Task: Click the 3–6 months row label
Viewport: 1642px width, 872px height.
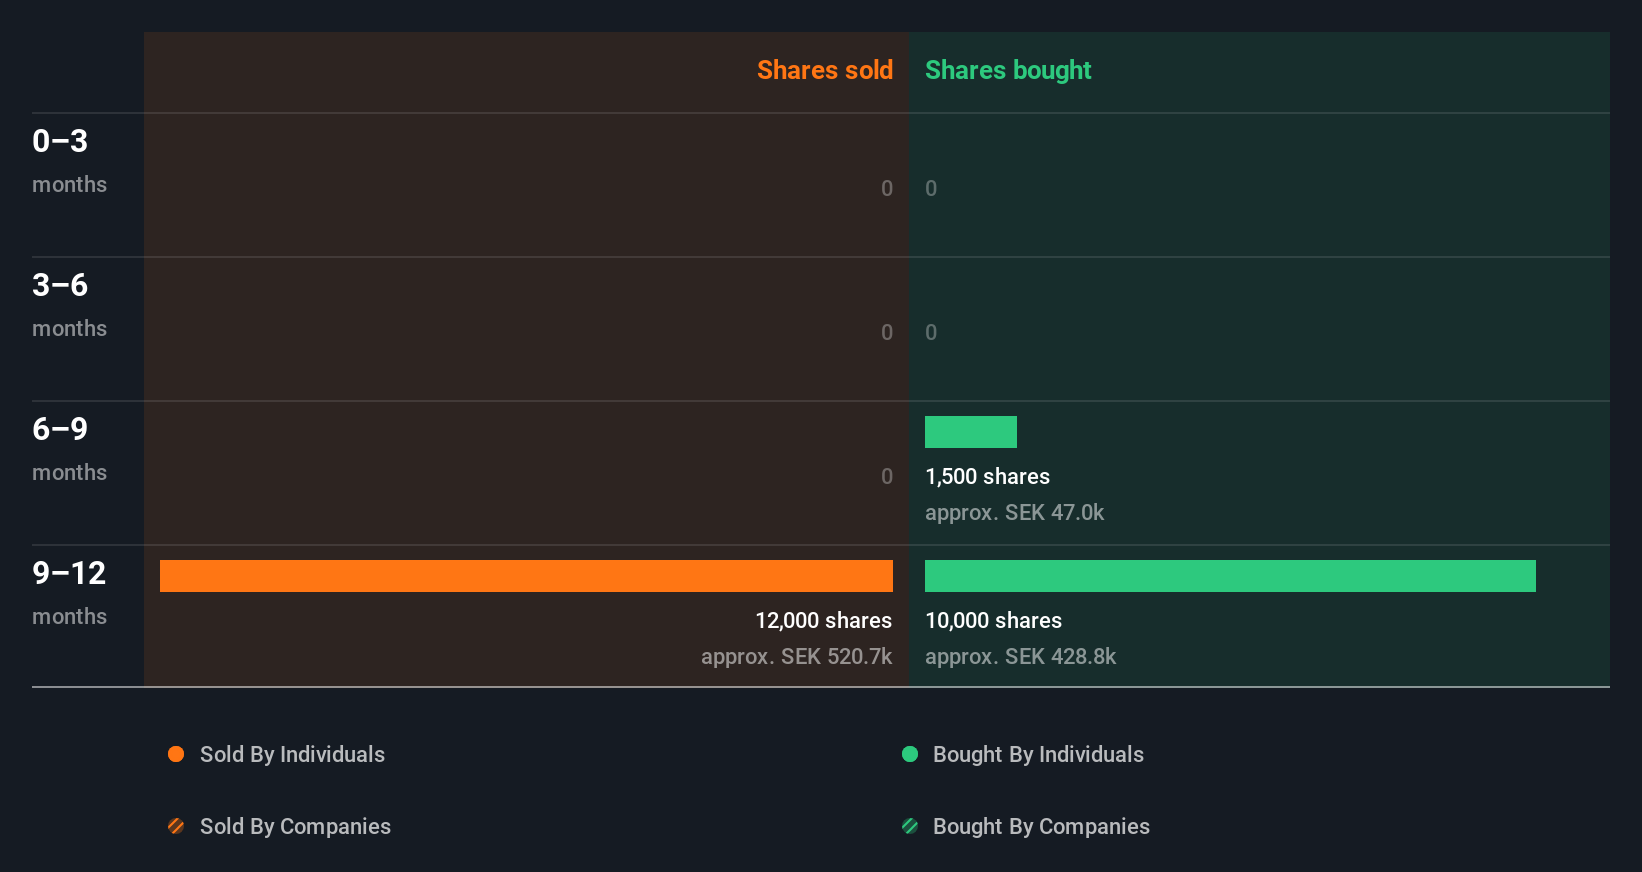Action: tap(69, 305)
